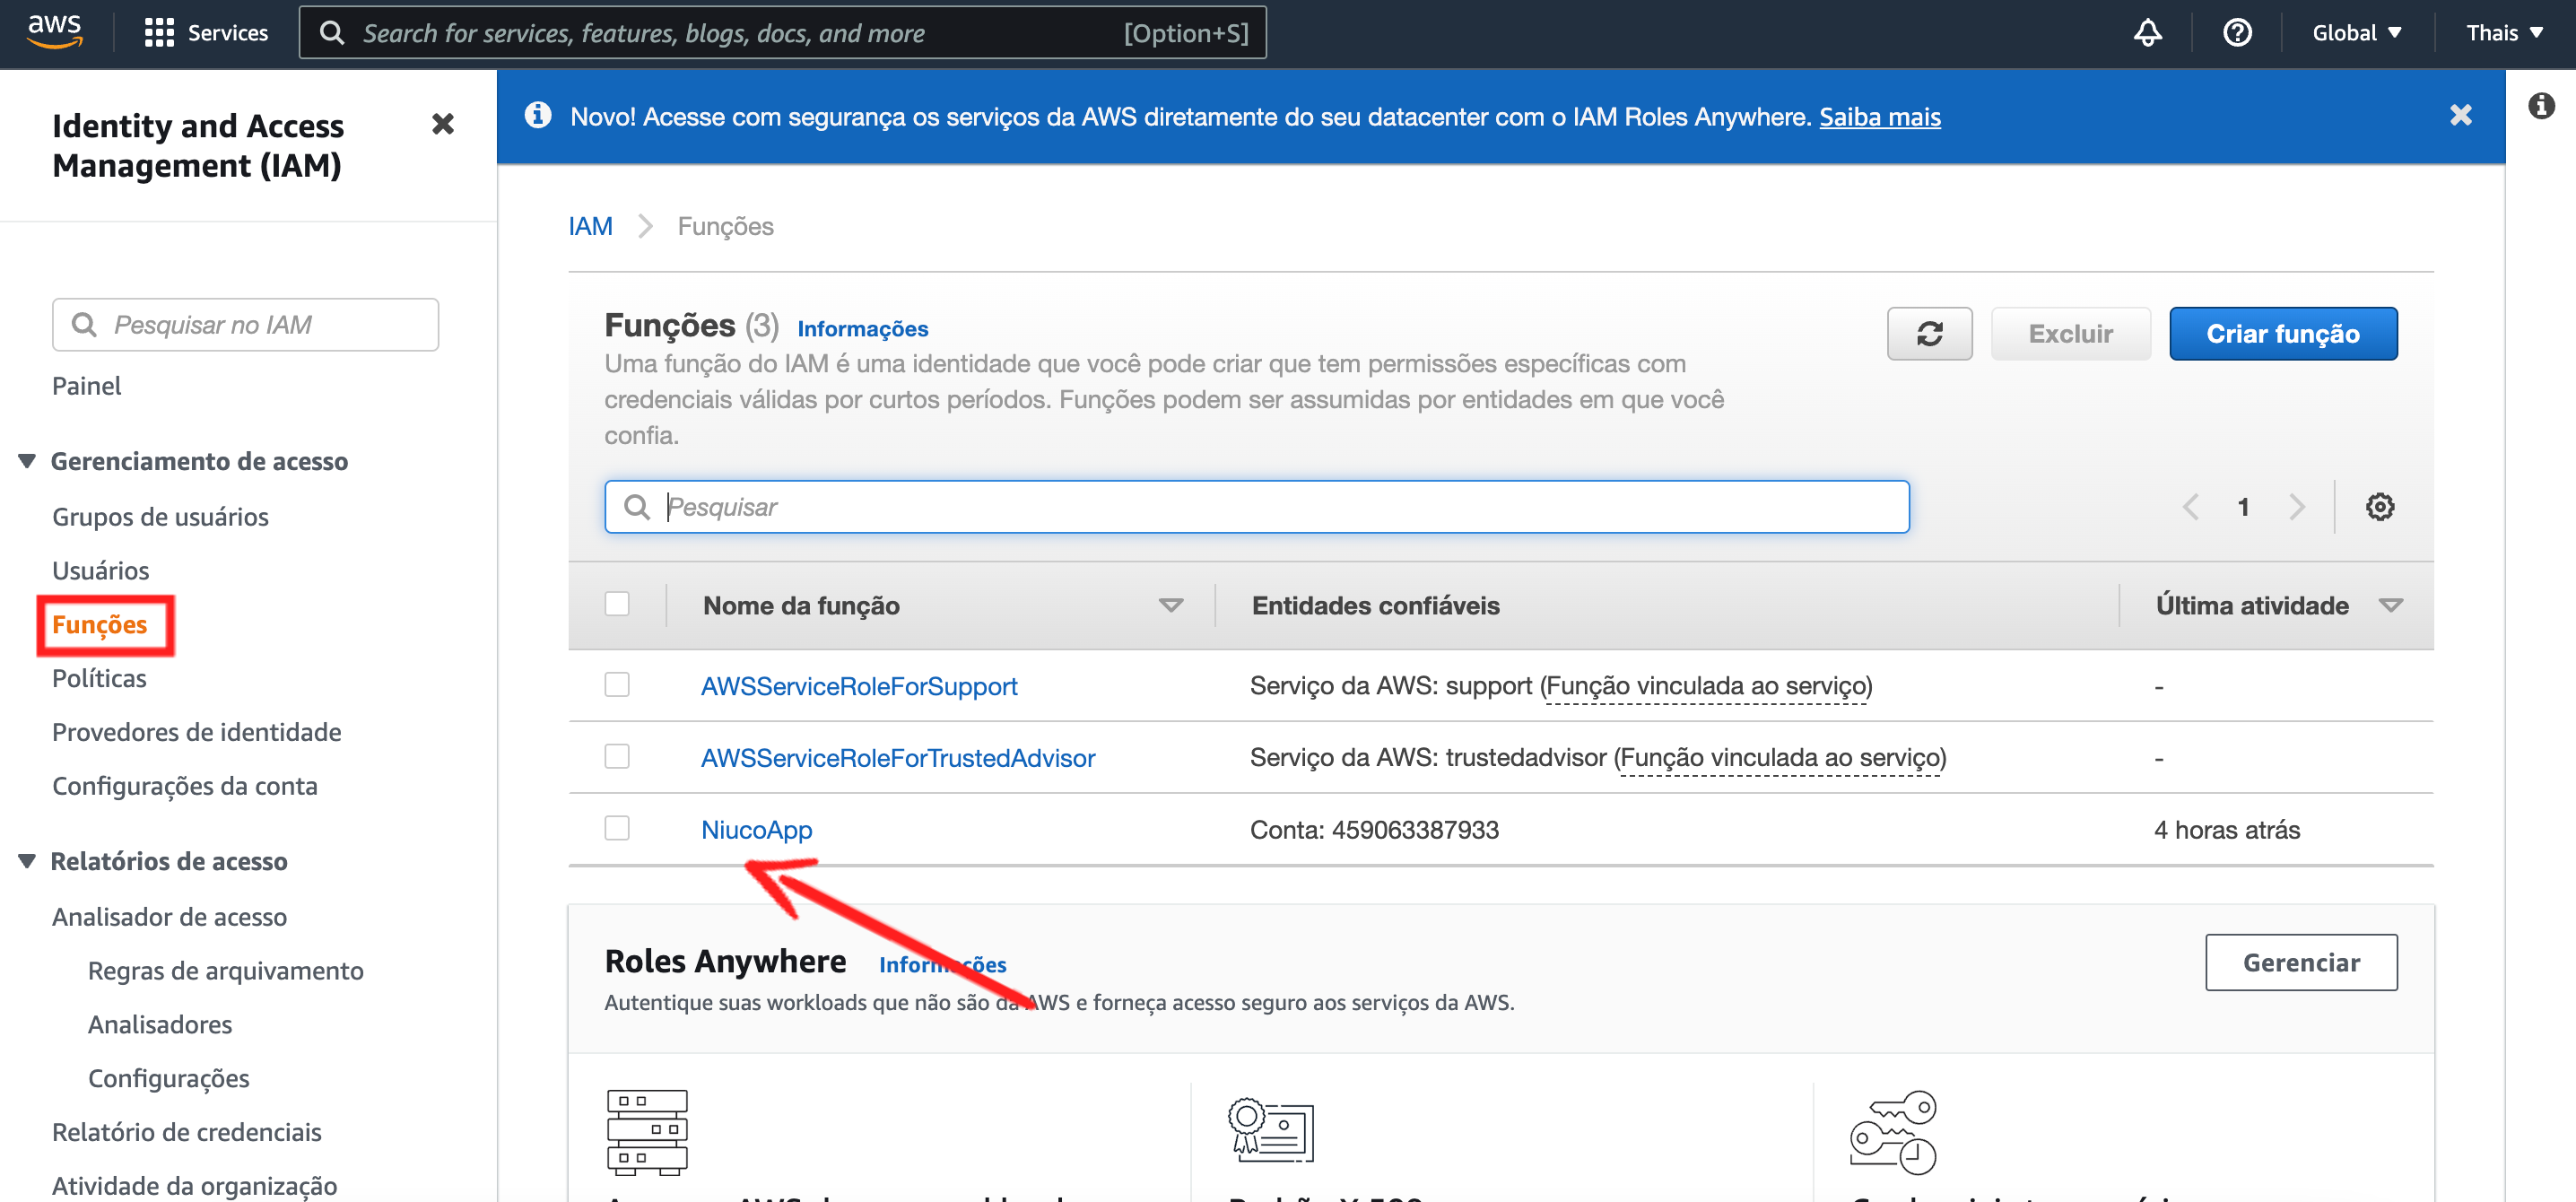Select the NiucoApp role checkbox

pyautogui.click(x=617, y=828)
